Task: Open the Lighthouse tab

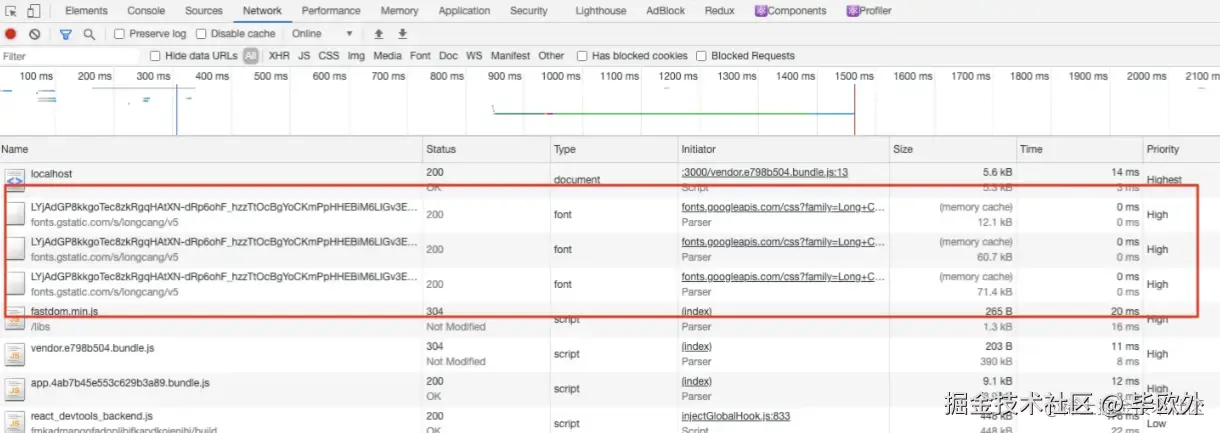Action: [x=601, y=11]
